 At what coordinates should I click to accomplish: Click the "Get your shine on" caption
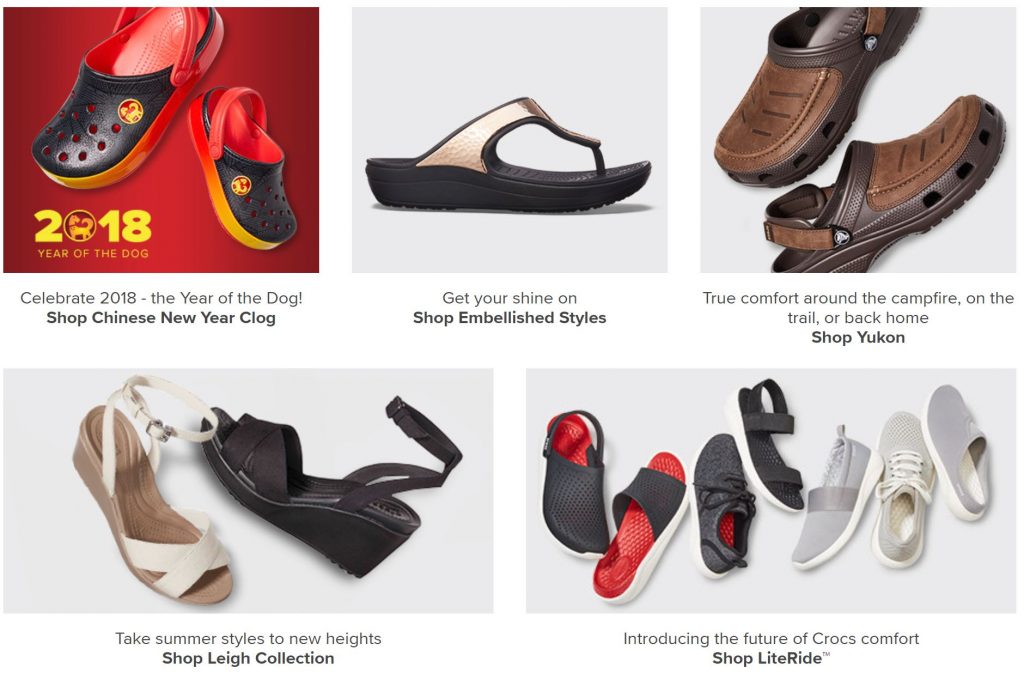point(509,298)
